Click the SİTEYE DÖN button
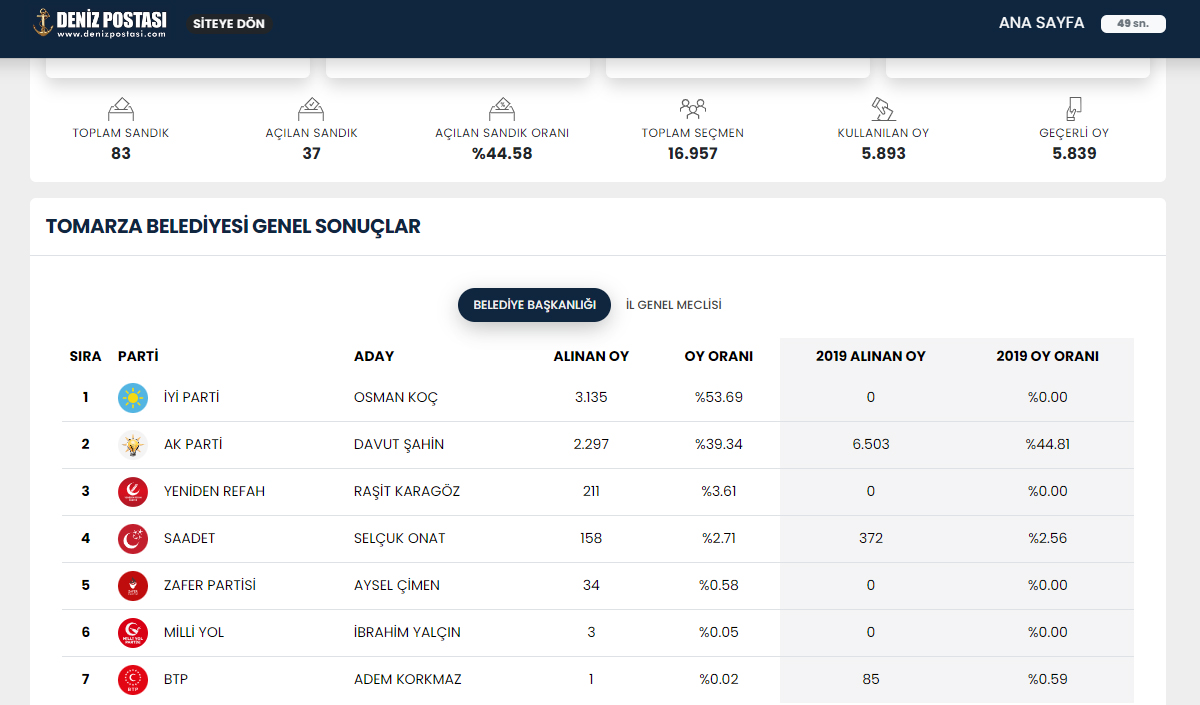 pos(229,23)
